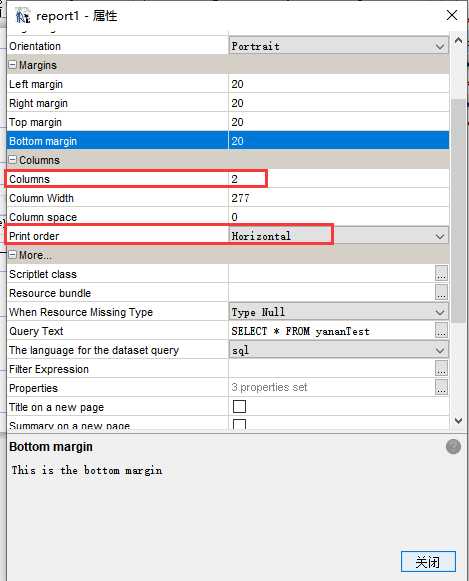Select the Print order property label
This screenshot has width=469, height=581.
pos(34,236)
